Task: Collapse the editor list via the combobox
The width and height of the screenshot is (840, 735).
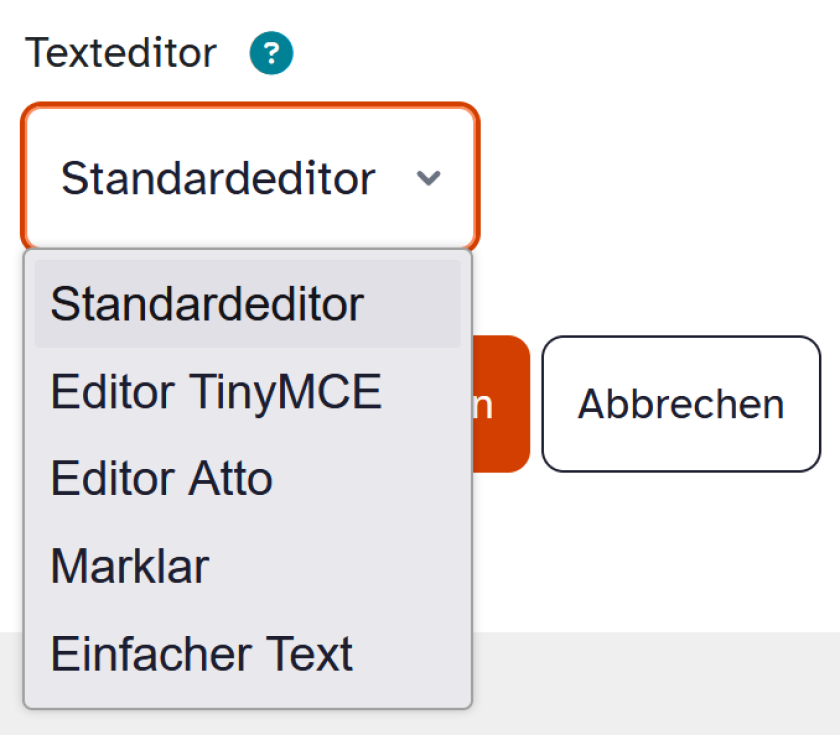Action: [x=250, y=178]
